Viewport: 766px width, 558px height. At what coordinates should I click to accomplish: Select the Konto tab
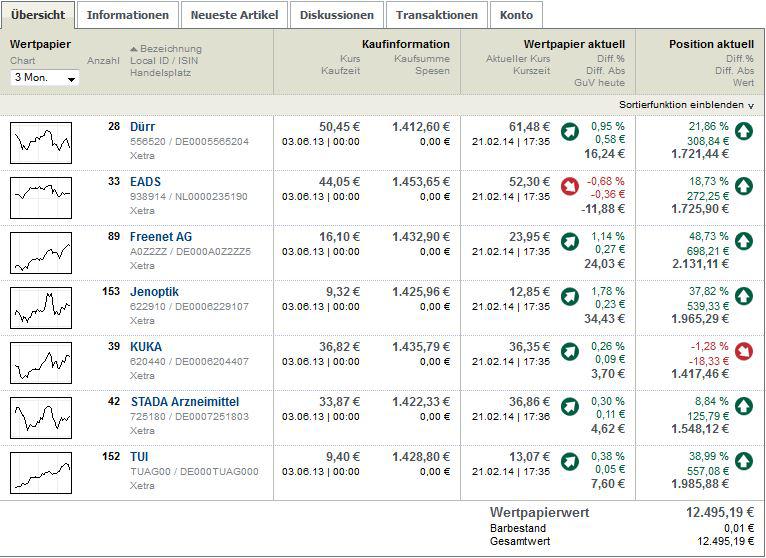(x=516, y=15)
